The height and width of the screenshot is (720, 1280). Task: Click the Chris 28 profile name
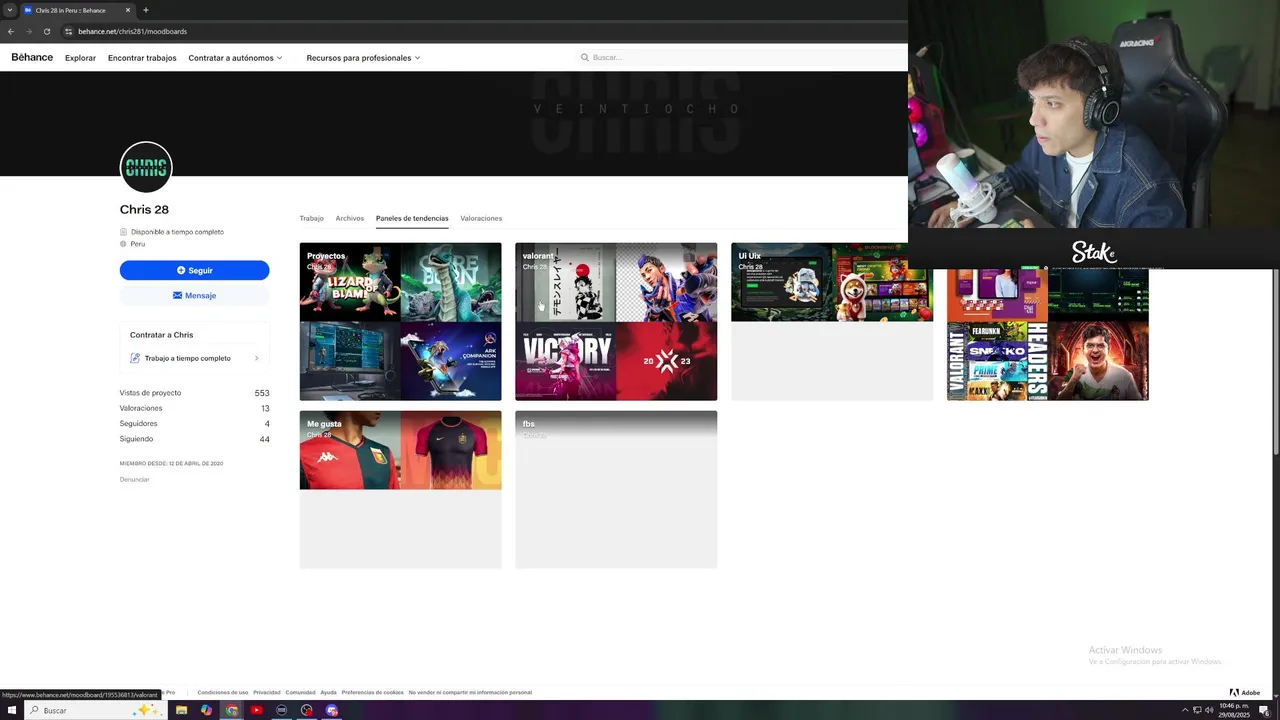click(x=144, y=209)
